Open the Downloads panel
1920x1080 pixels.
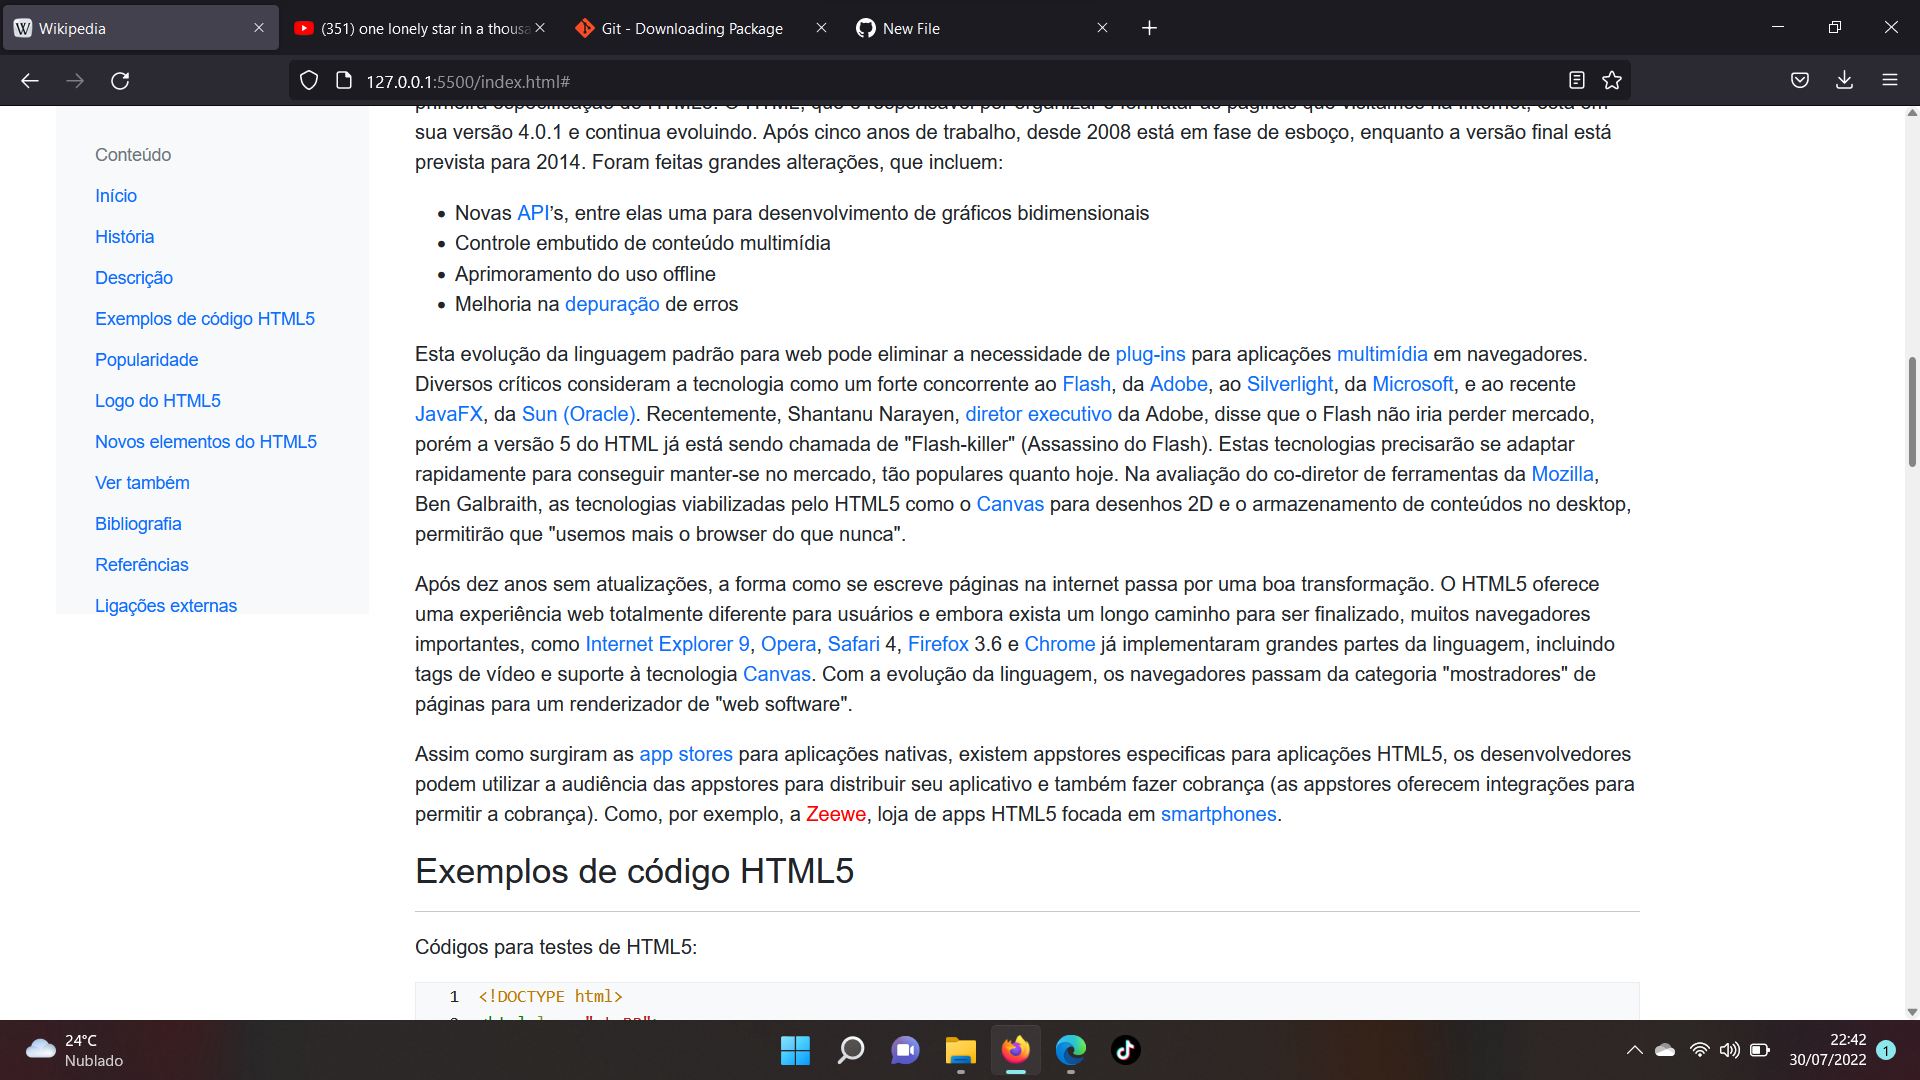click(1845, 80)
